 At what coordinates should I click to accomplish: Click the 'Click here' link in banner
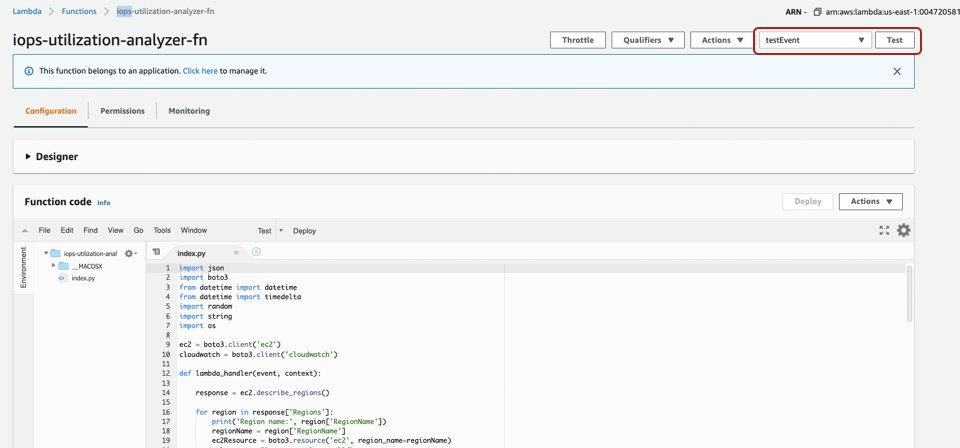tap(200, 71)
